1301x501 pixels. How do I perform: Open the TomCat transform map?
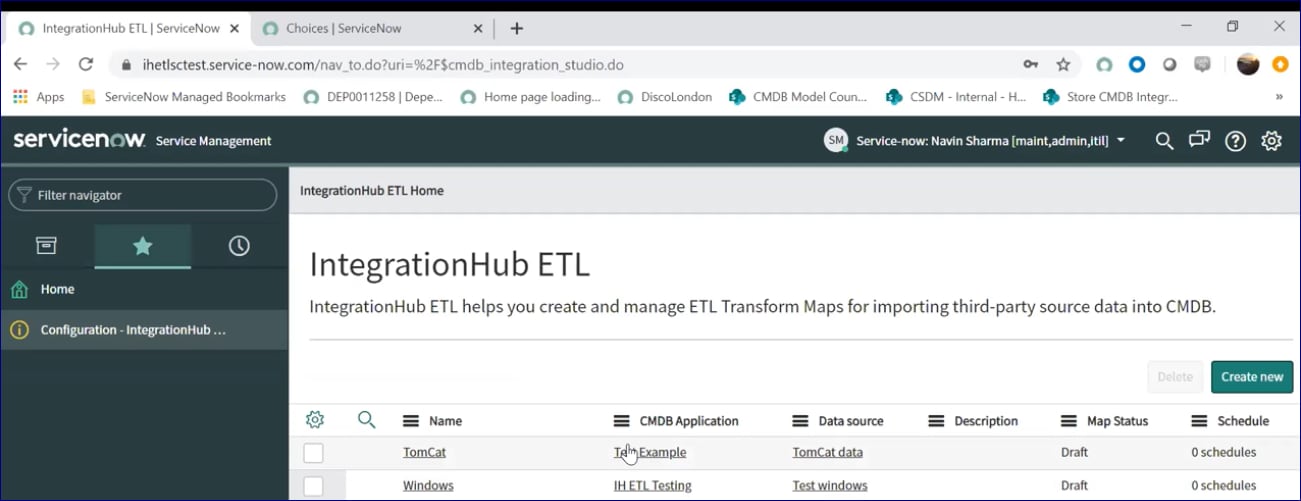pyautogui.click(x=424, y=452)
